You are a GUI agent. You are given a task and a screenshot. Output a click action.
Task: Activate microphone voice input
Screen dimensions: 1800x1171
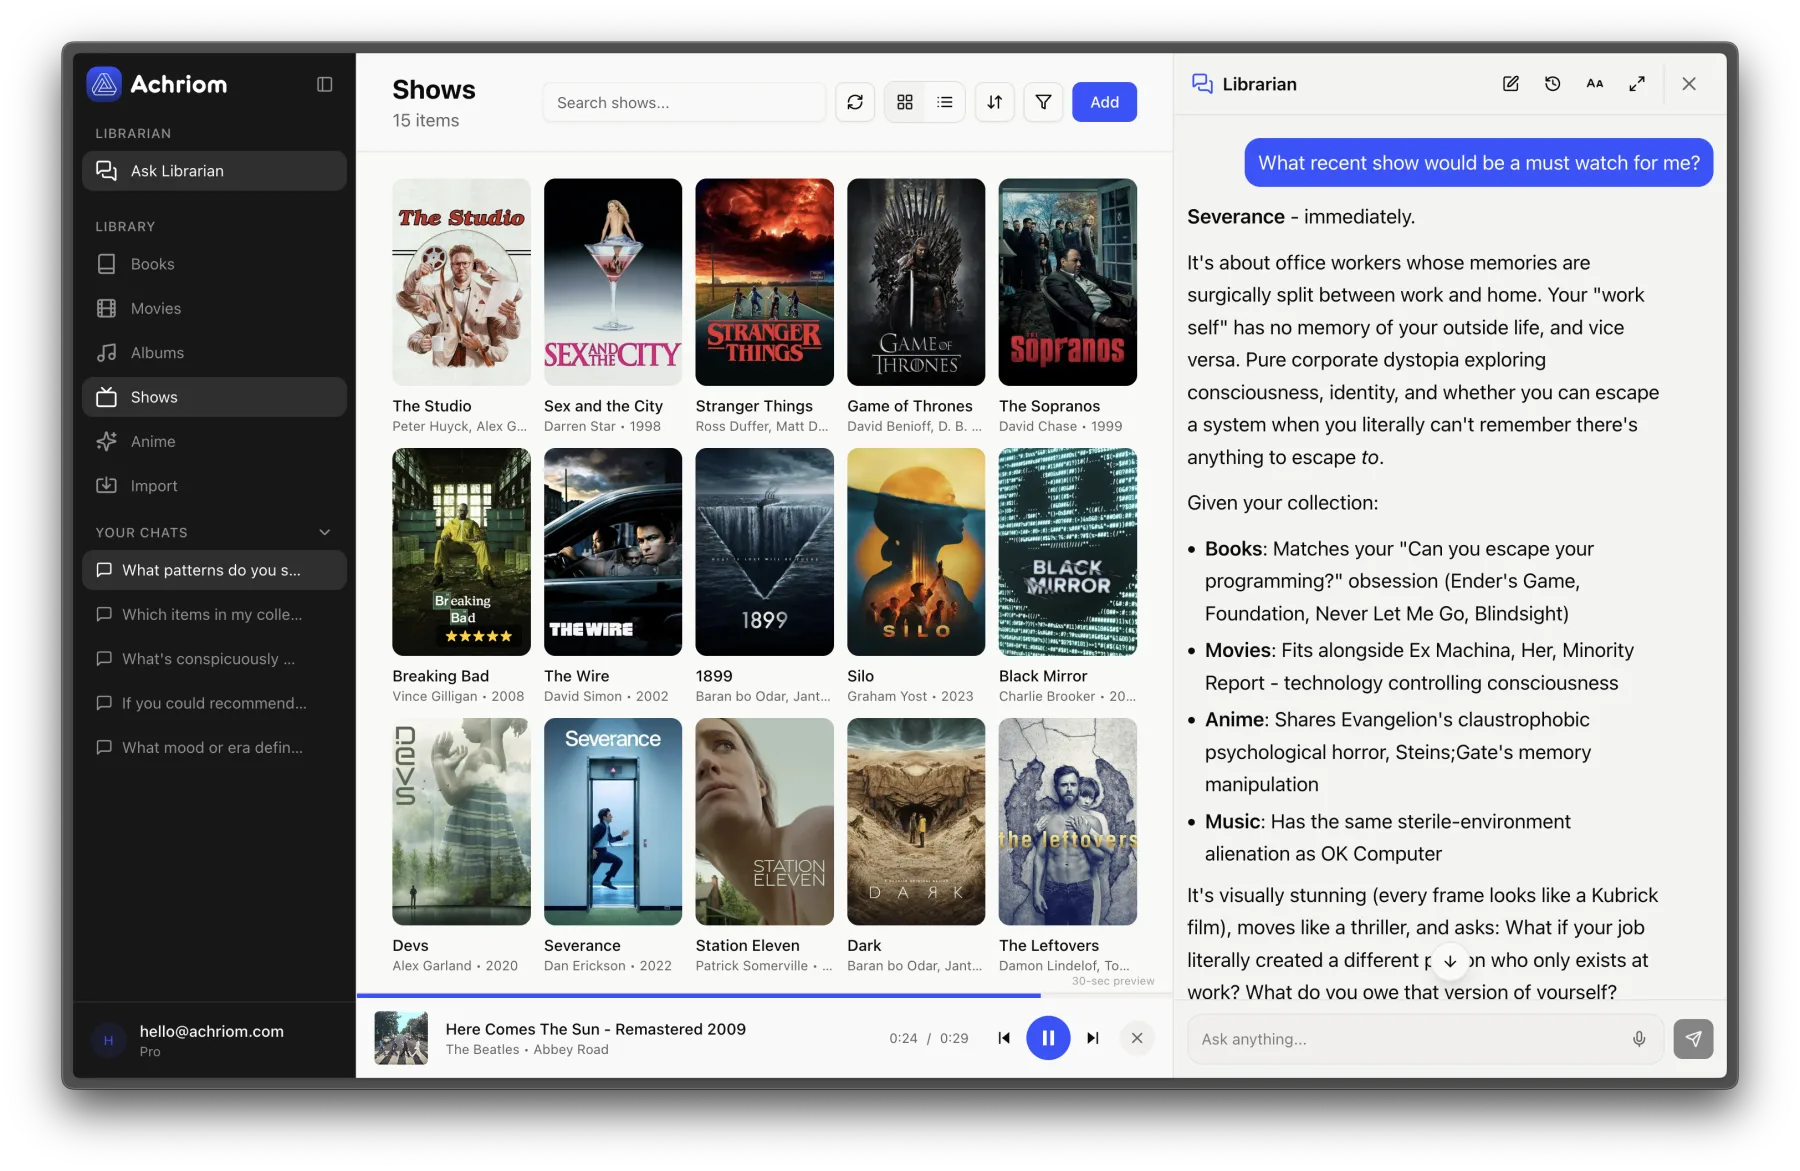click(1639, 1039)
